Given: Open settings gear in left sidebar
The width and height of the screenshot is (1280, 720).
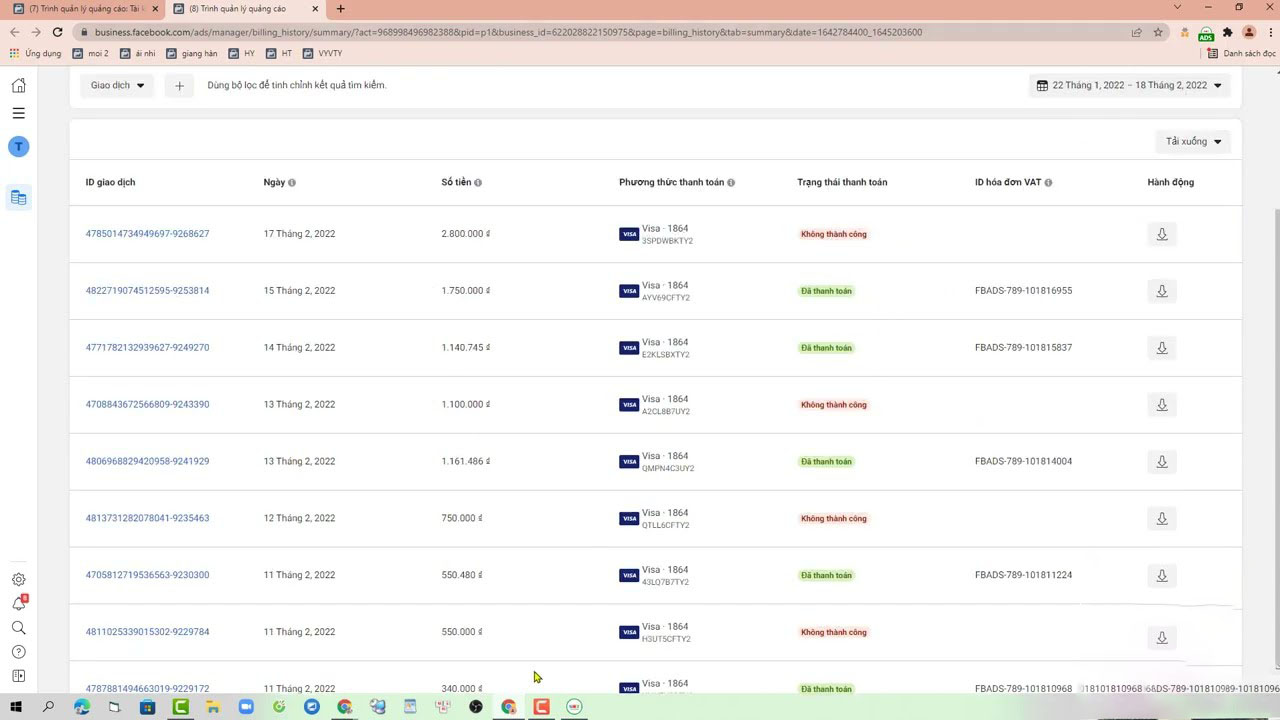Looking at the screenshot, I should tap(18, 580).
